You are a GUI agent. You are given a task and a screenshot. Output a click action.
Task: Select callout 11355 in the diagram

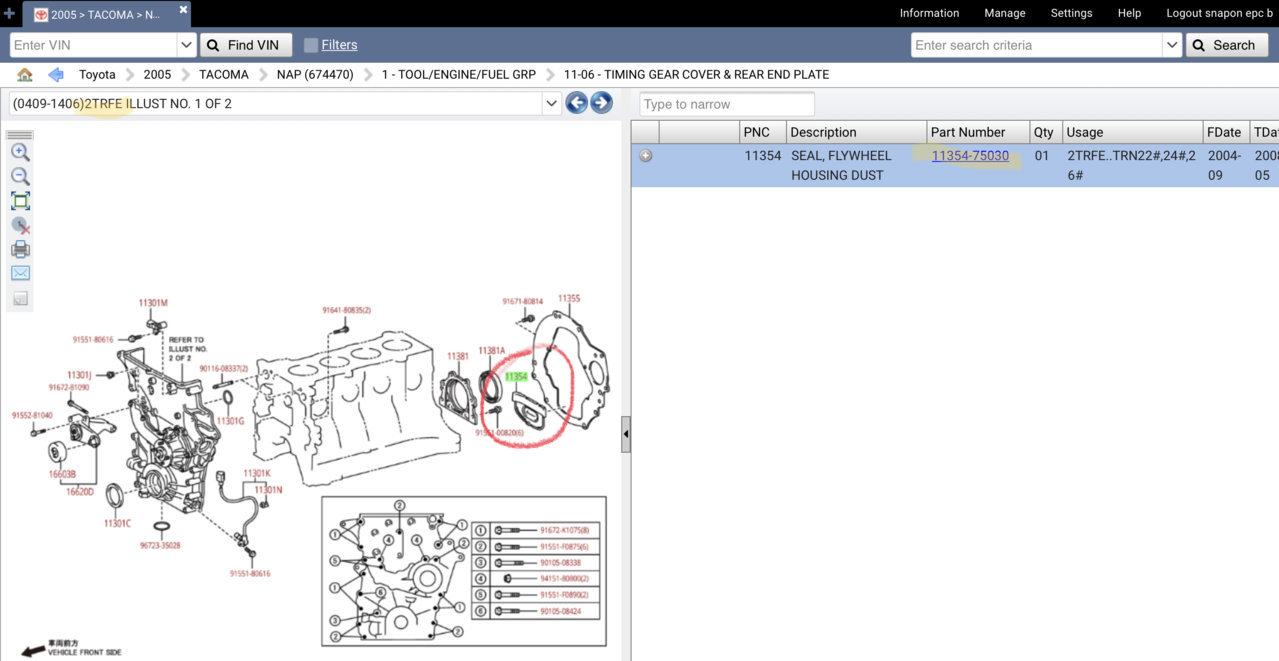(x=569, y=298)
